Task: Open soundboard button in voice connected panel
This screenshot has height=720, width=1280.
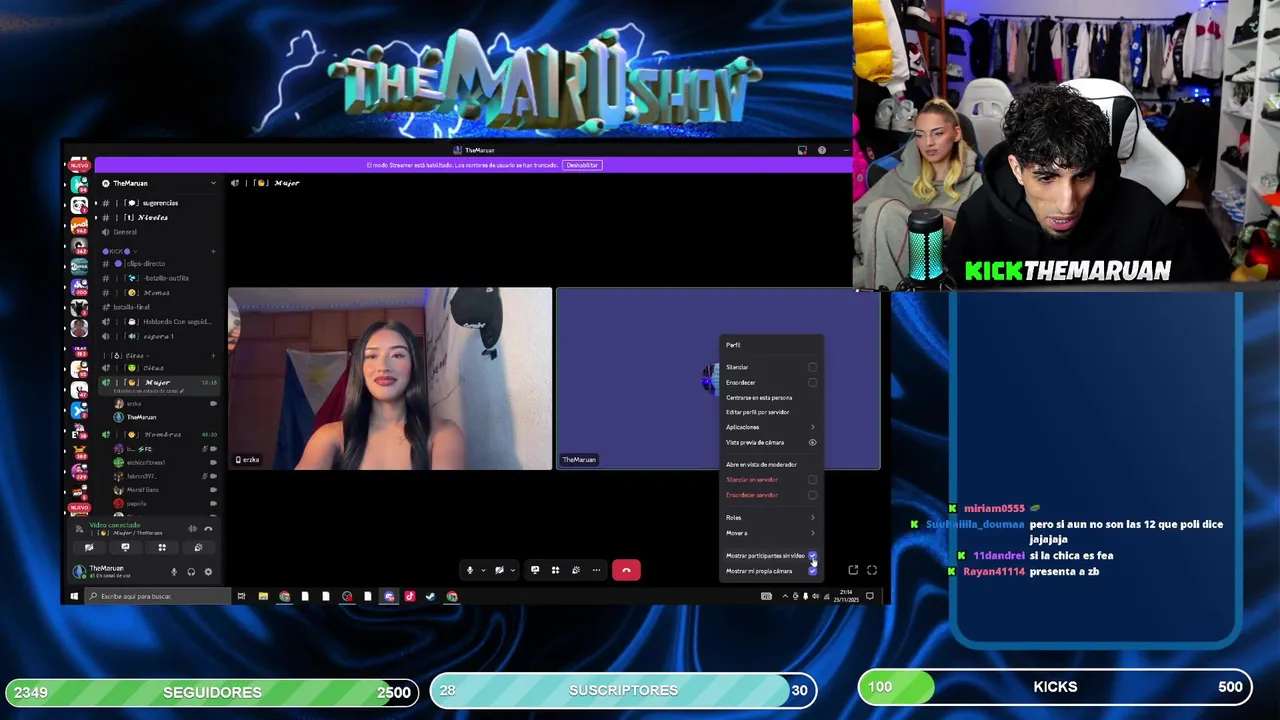Action: (x=198, y=548)
